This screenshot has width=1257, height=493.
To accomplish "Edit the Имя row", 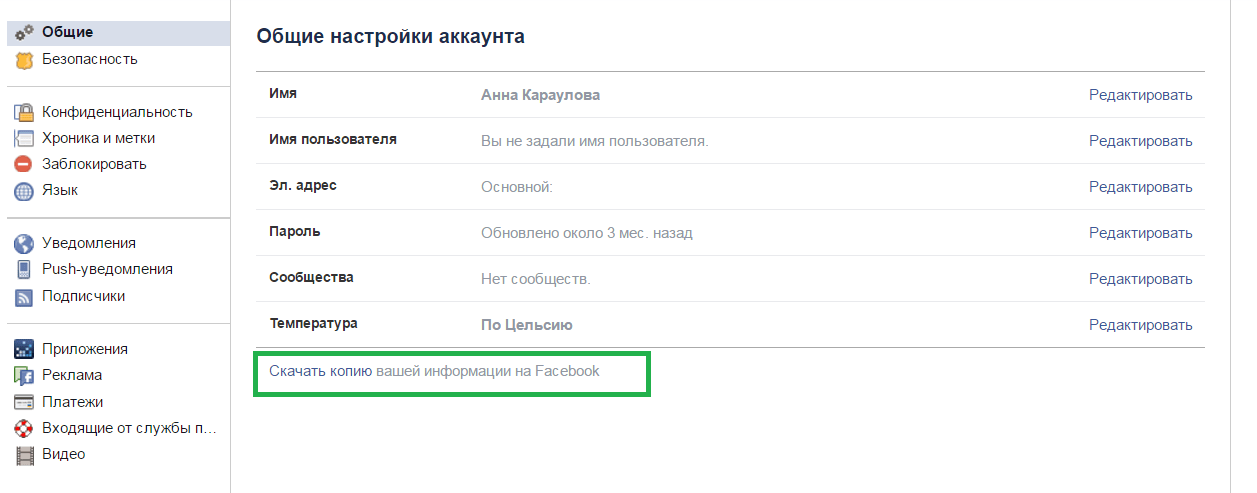I will coord(1140,95).
